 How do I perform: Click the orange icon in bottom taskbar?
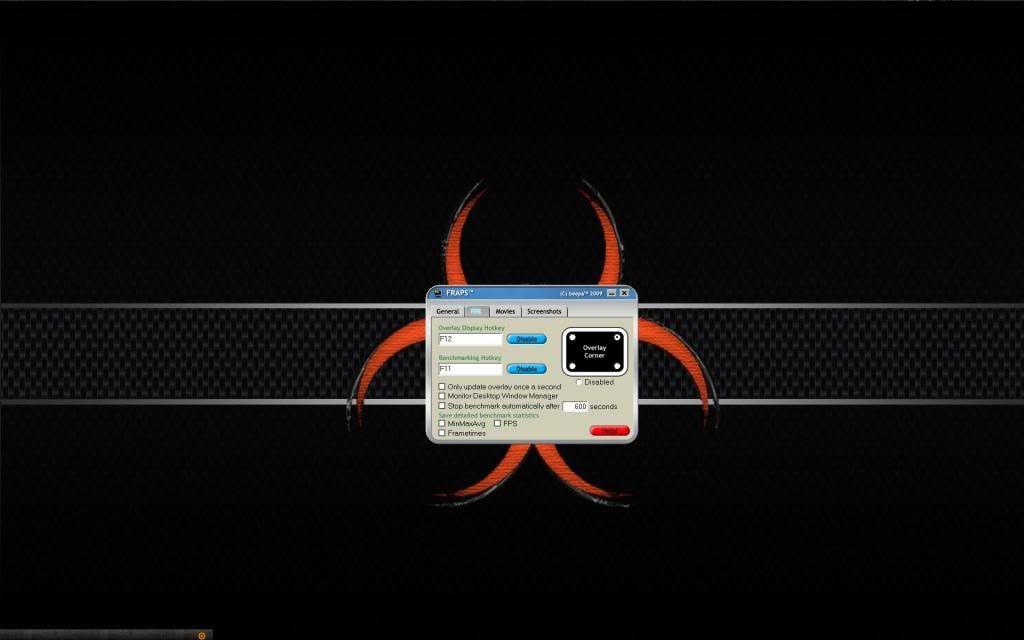(202, 635)
